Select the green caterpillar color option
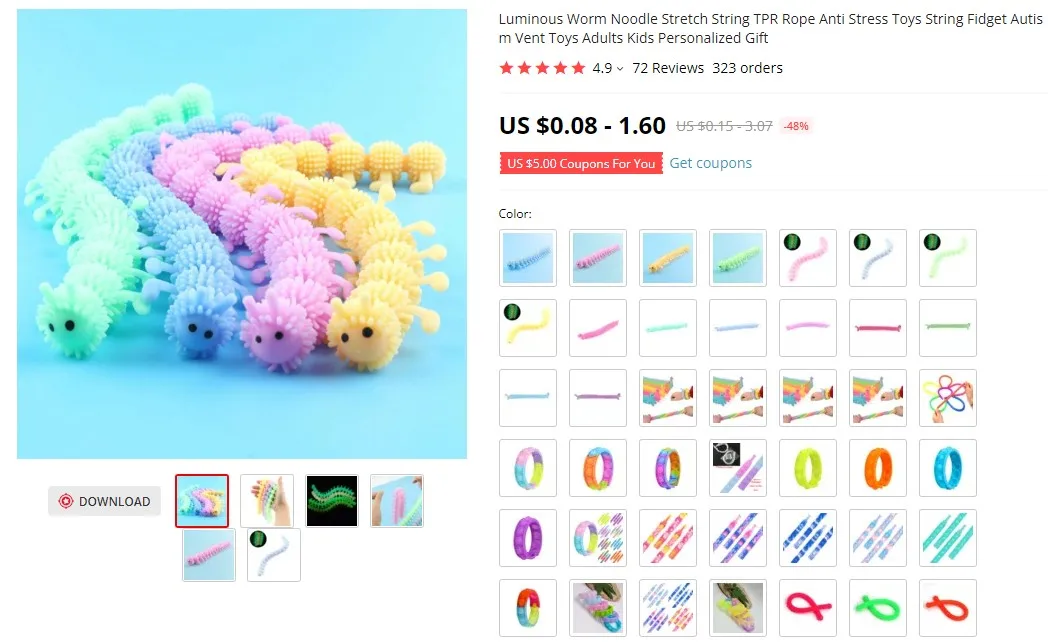Viewport: 1048px width, 642px height. 738,258
